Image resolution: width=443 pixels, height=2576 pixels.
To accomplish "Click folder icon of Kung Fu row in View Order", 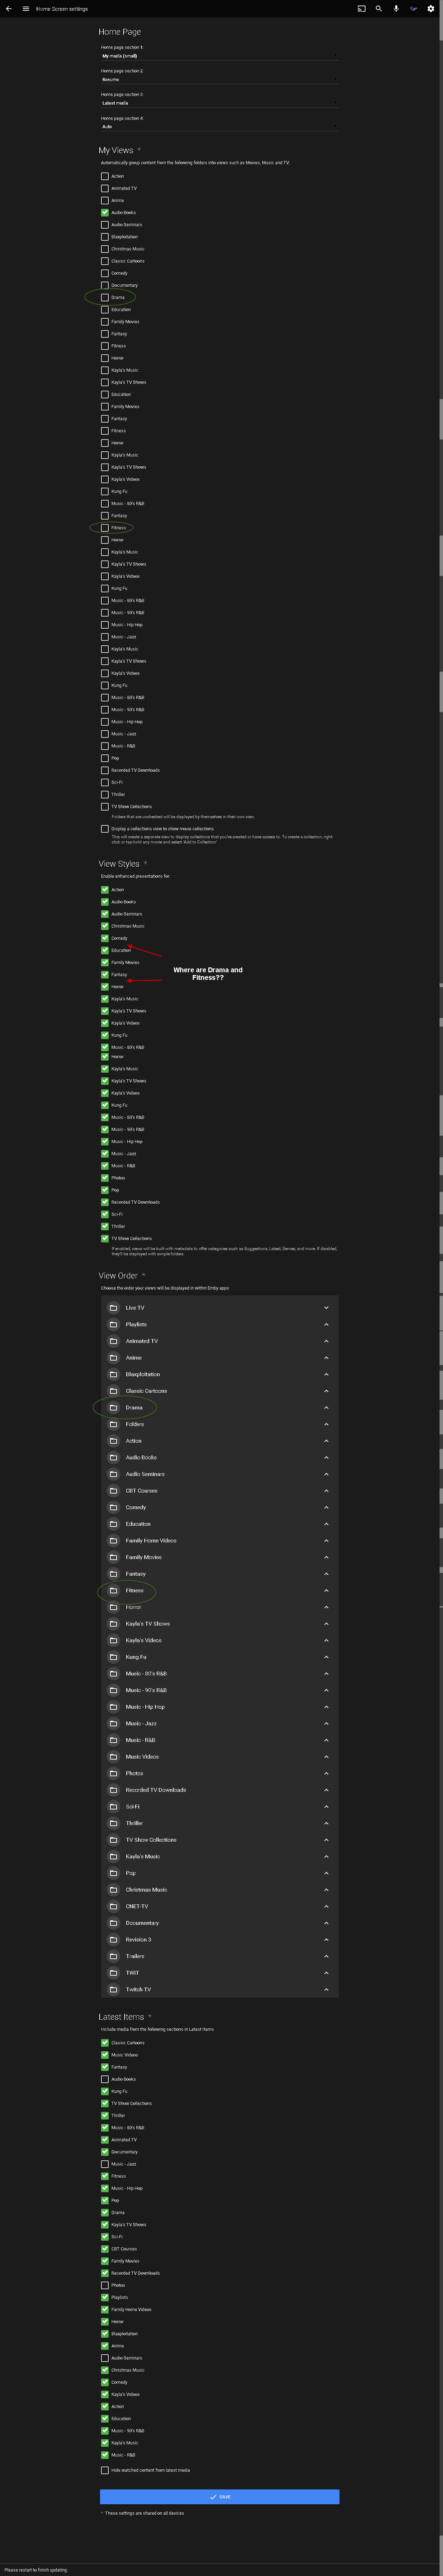I will coord(113,1657).
